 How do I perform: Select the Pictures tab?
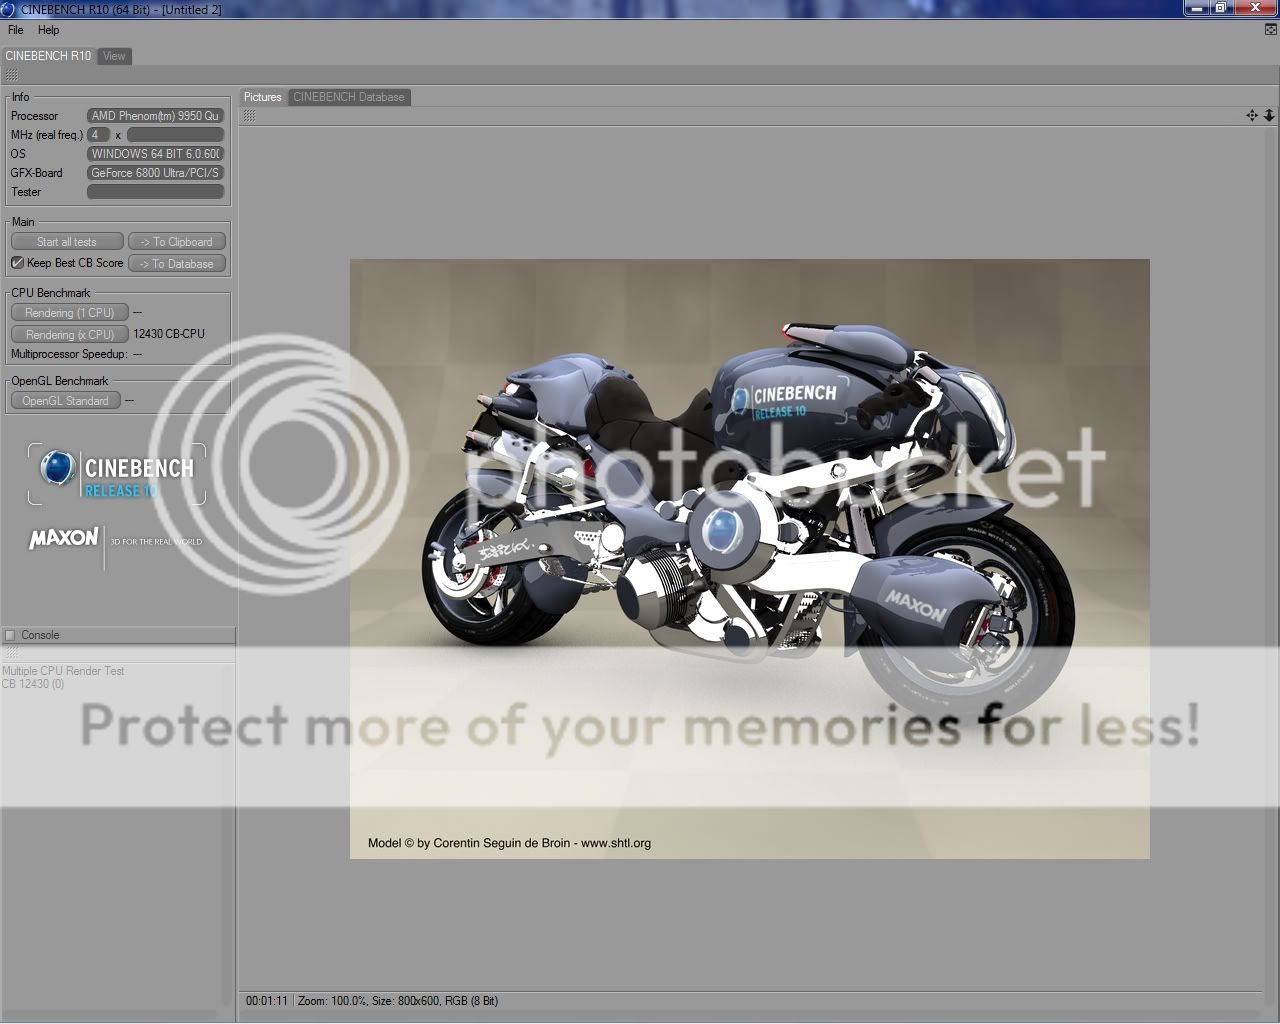coord(262,97)
